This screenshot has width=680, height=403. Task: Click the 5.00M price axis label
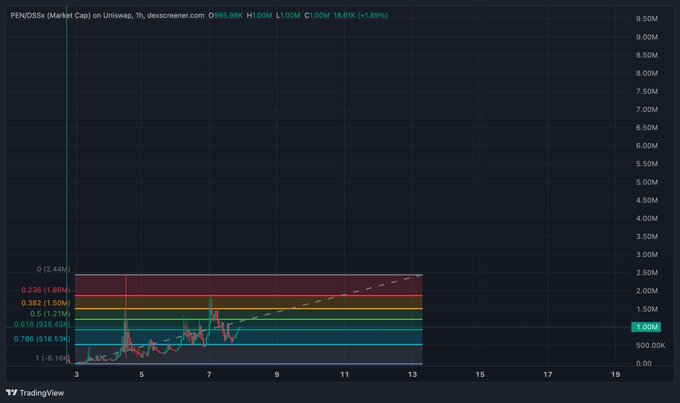pyautogui.click(x=647, y=182)
